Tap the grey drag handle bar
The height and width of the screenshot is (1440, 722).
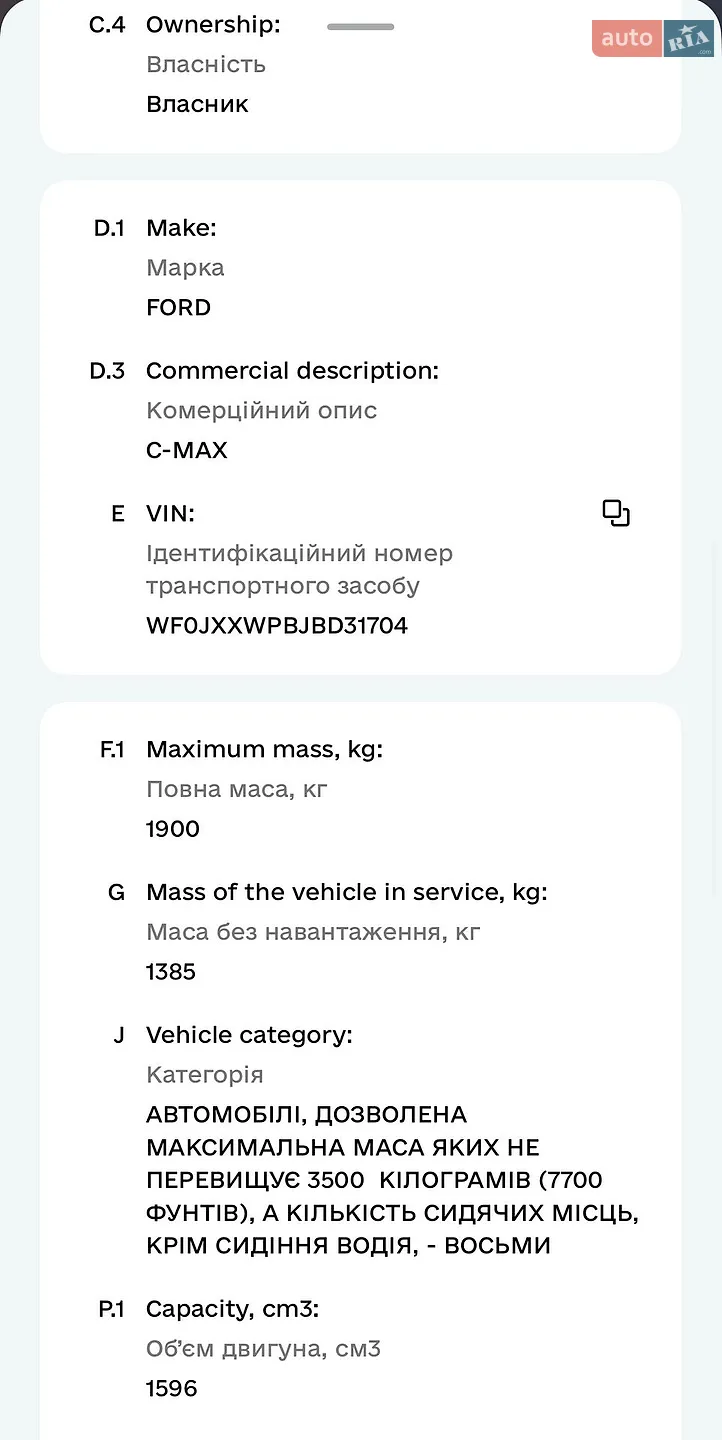(360, 26)
